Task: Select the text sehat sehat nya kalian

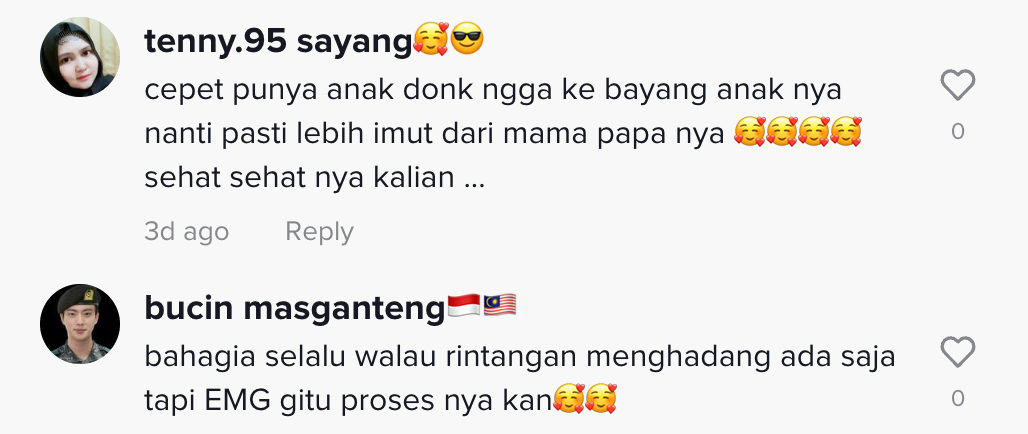Action: pos(314,177)
